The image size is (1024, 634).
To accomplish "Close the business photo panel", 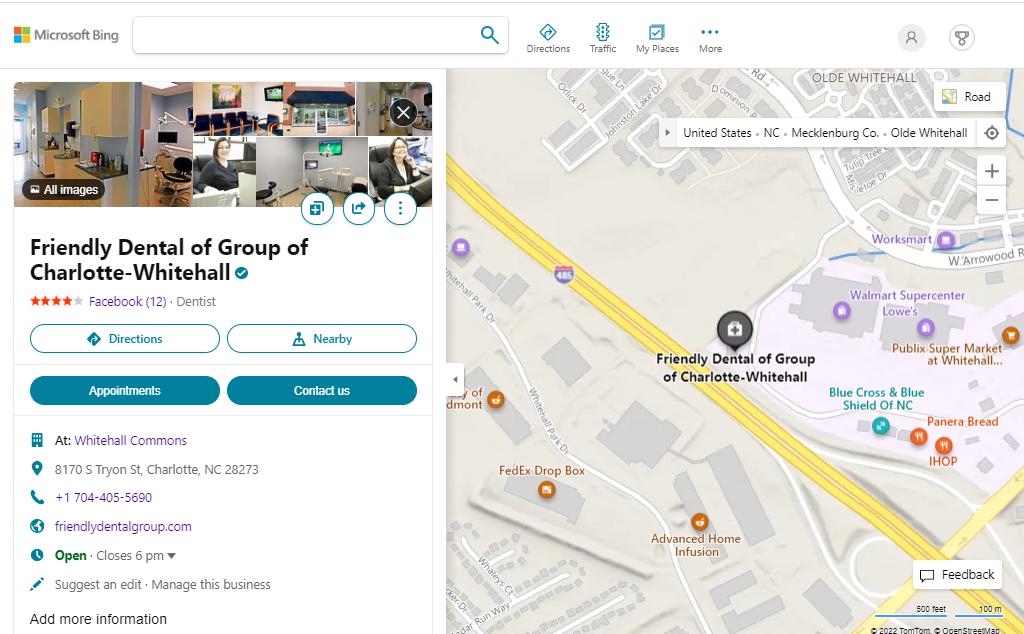I will pyautogui.click(x=403, y=112).
